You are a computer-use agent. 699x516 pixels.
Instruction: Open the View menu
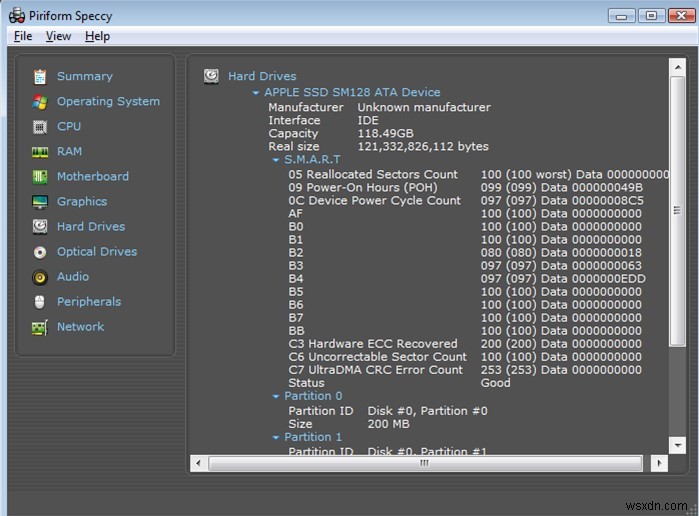coord(59,36)
